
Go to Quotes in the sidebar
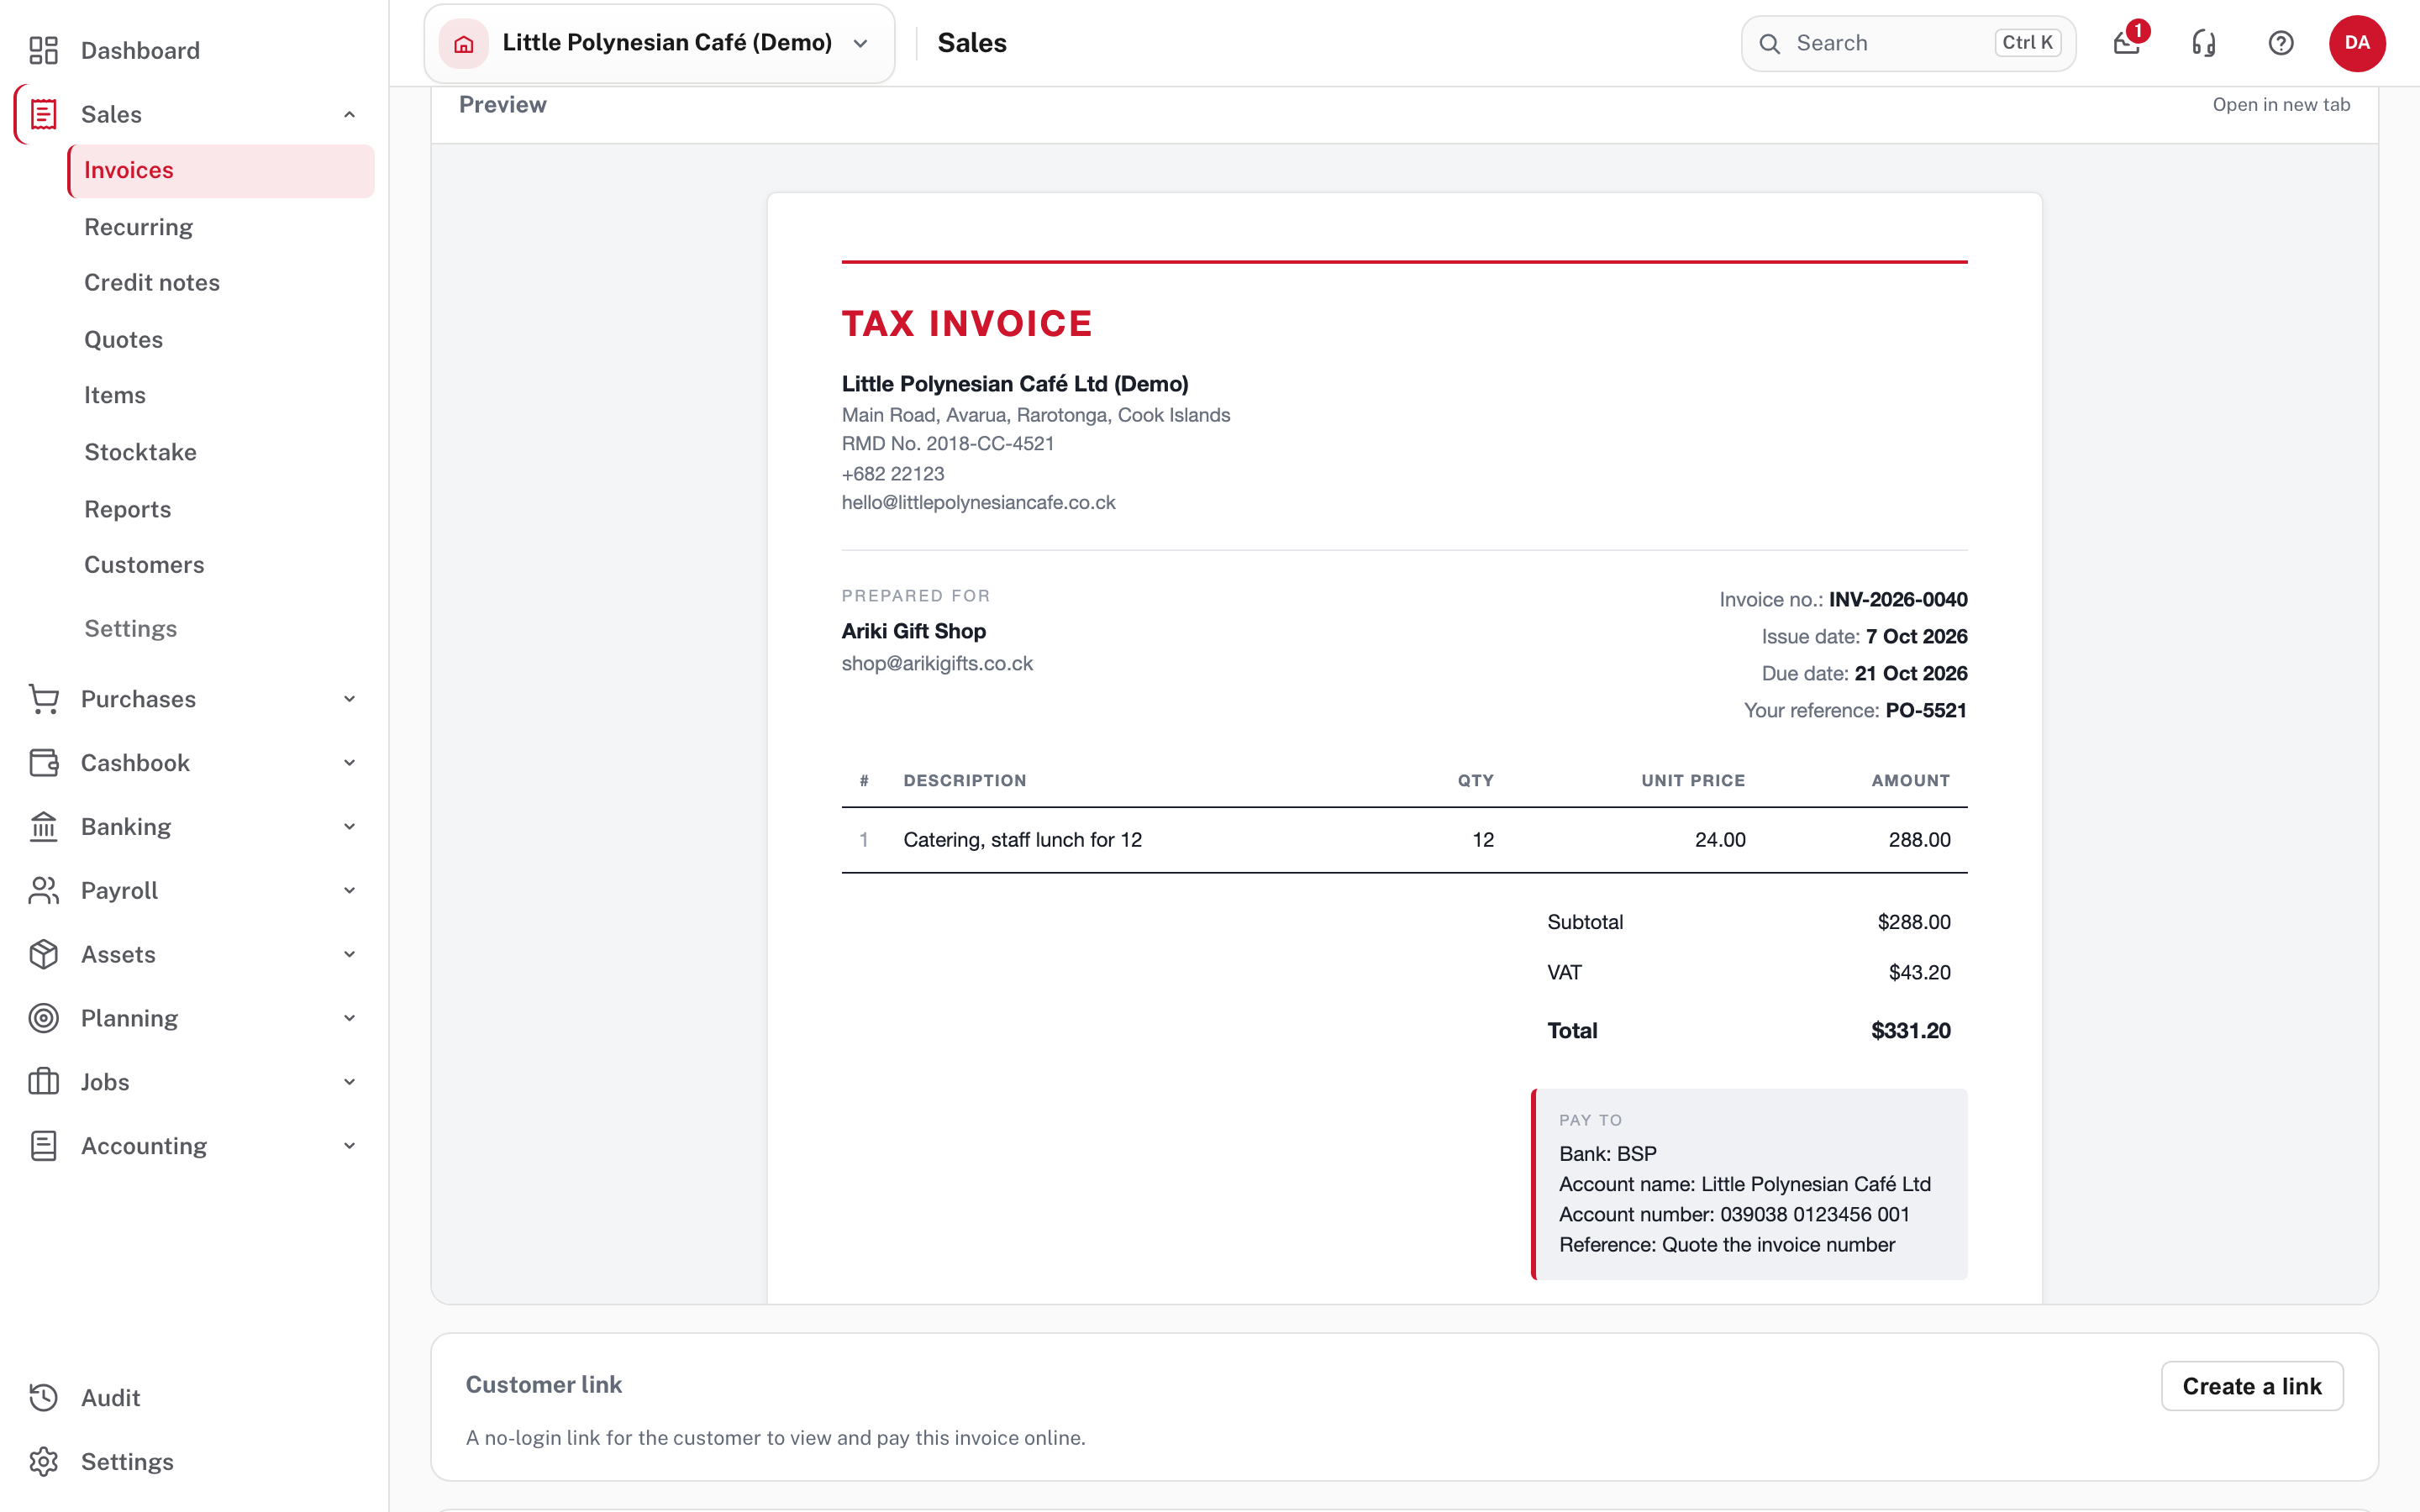pyautogui.click(x=123, y=340)
